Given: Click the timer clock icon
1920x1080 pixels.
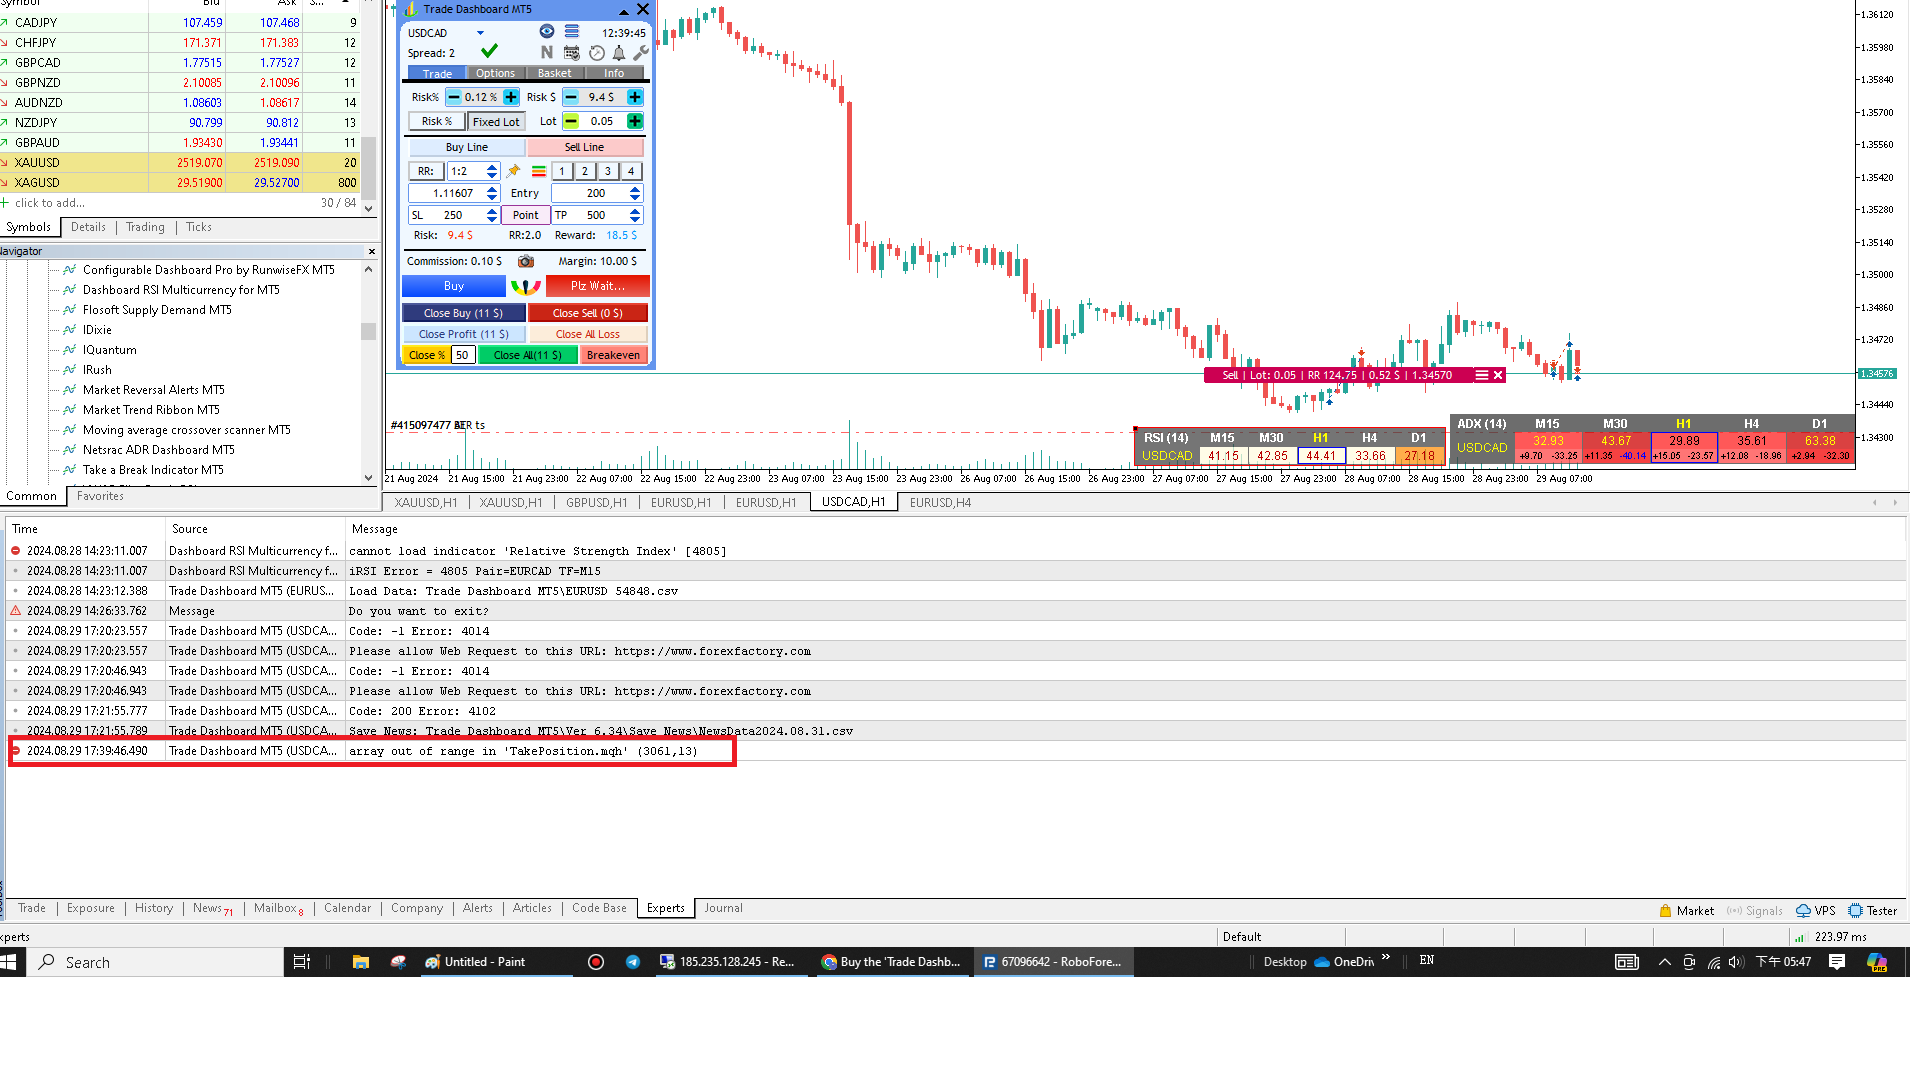Looking at the screenshot, I should (597, 53).
